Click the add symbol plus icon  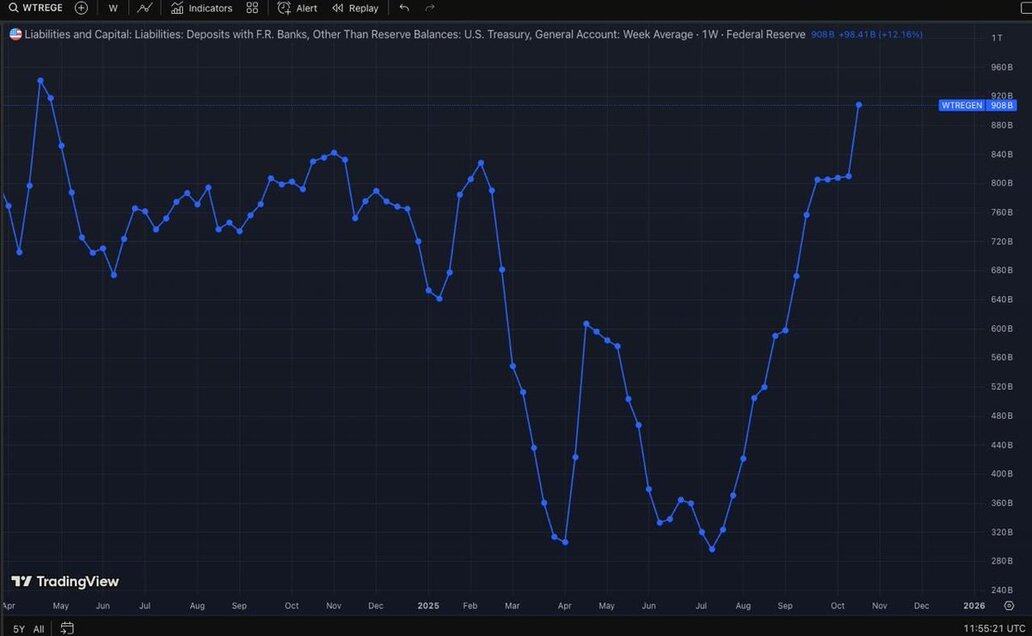point(81,8)
